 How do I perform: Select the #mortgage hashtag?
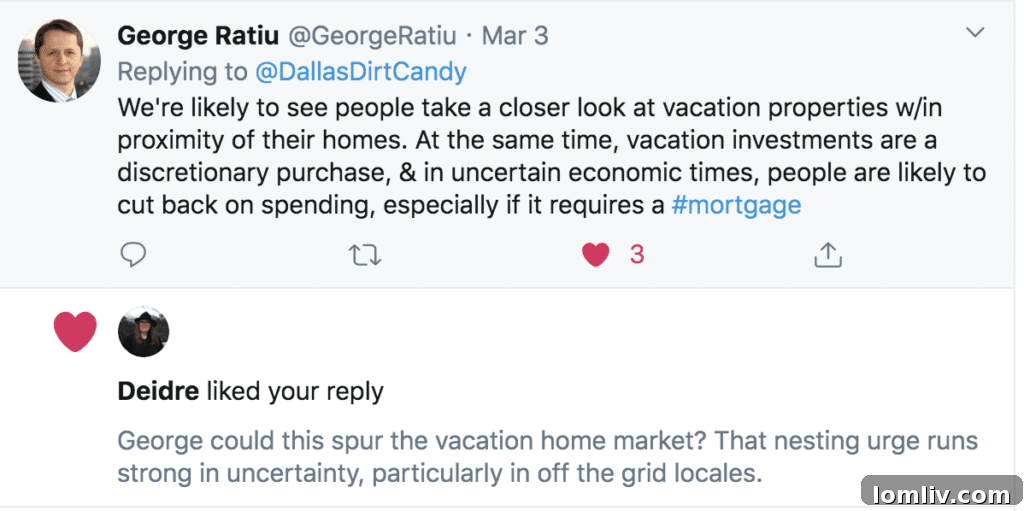(x=736, y=205)
